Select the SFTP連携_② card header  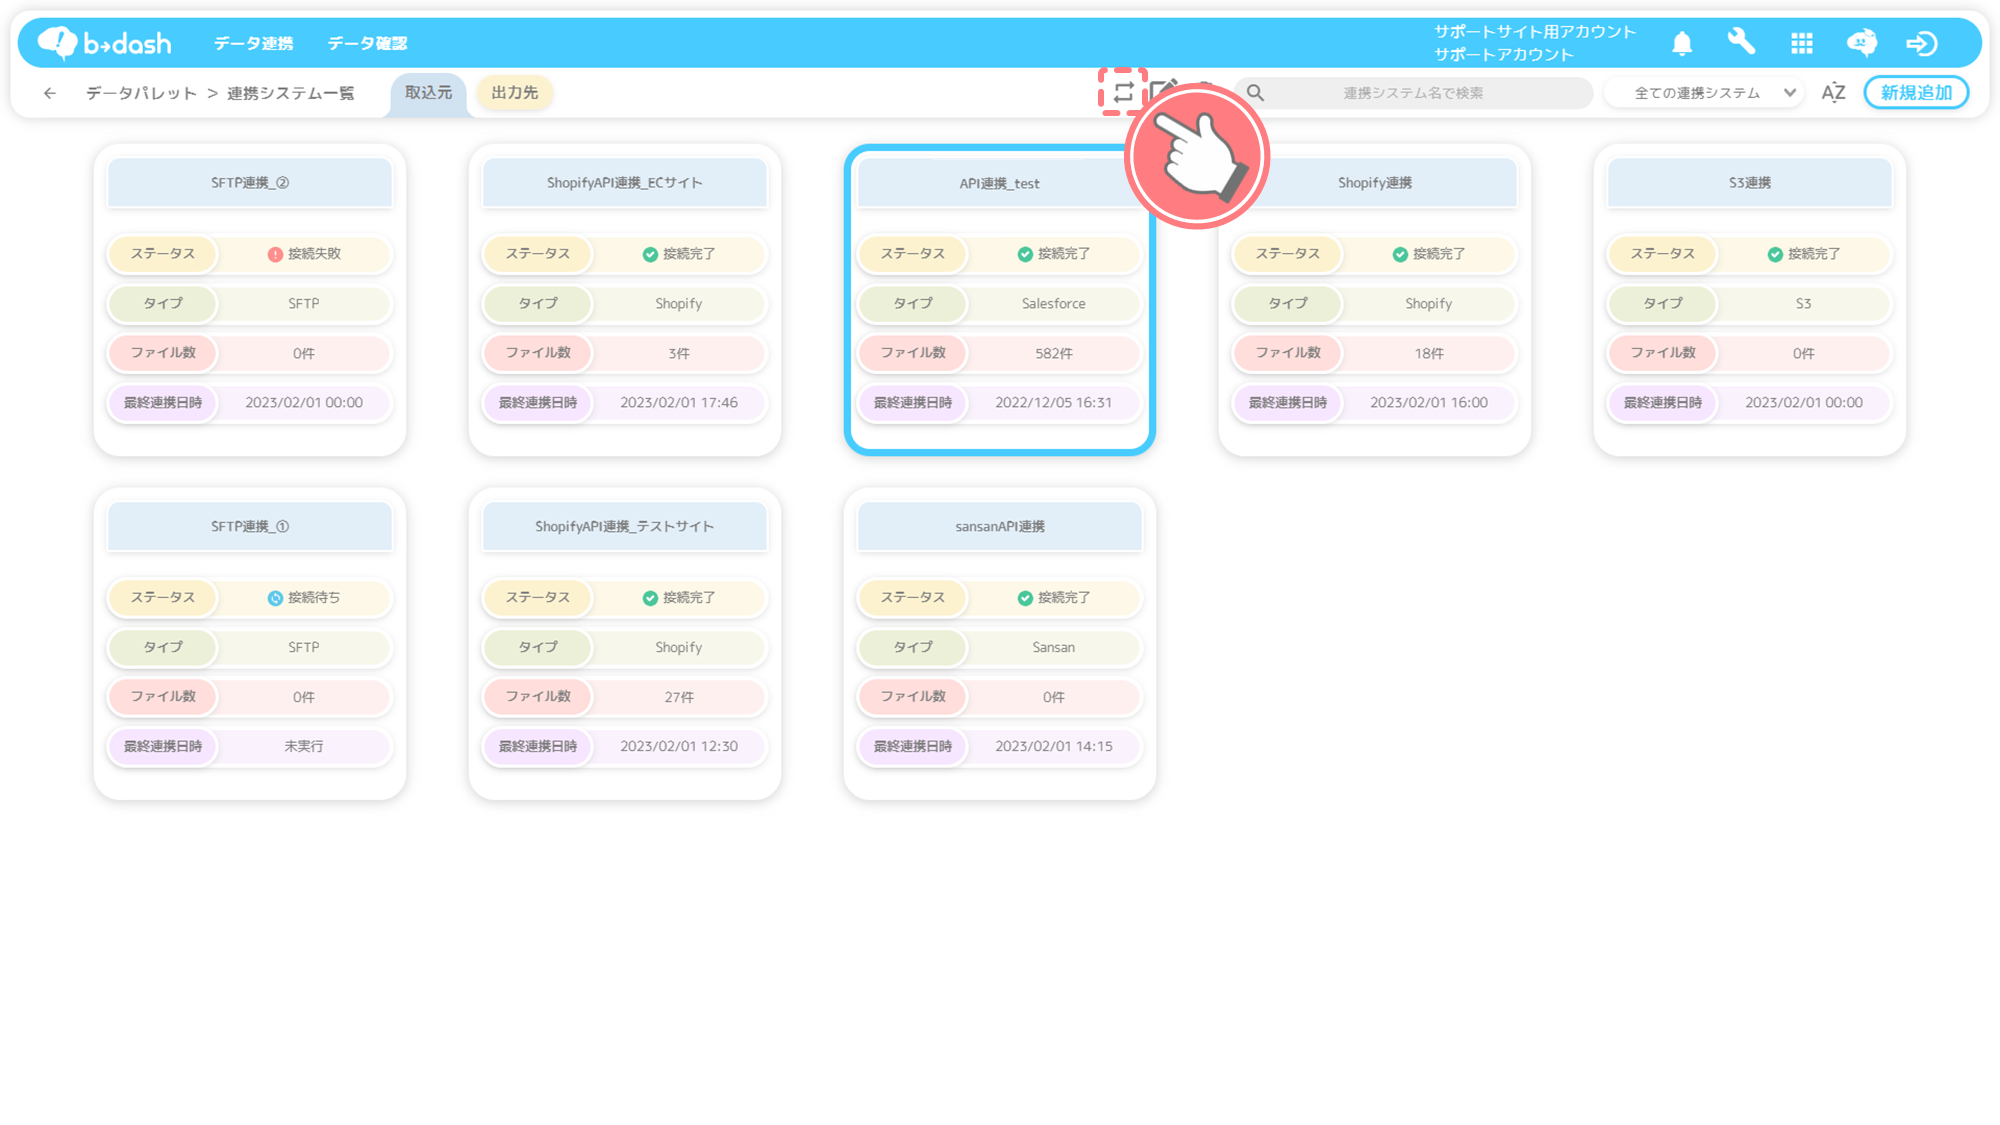250,183
